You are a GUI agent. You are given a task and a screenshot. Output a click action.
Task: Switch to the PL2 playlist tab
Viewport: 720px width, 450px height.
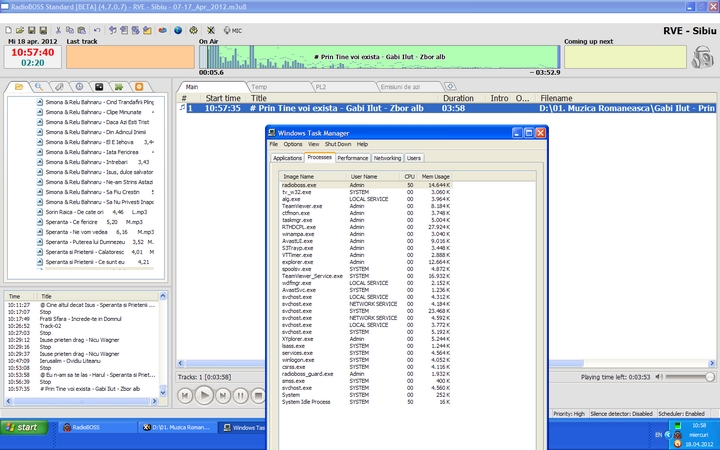coord(343,87)
